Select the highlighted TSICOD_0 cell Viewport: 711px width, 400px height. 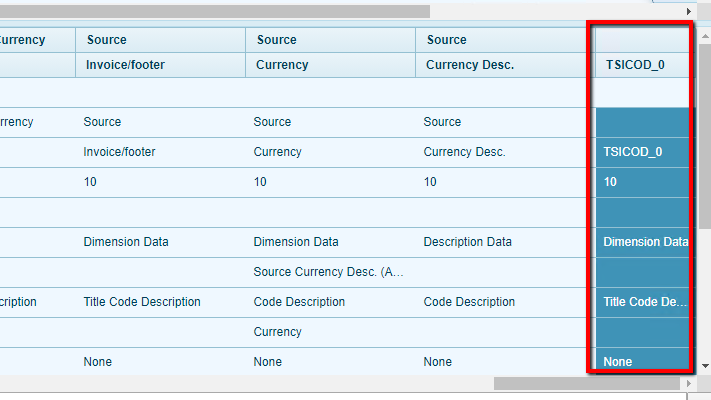pos(633,152)
